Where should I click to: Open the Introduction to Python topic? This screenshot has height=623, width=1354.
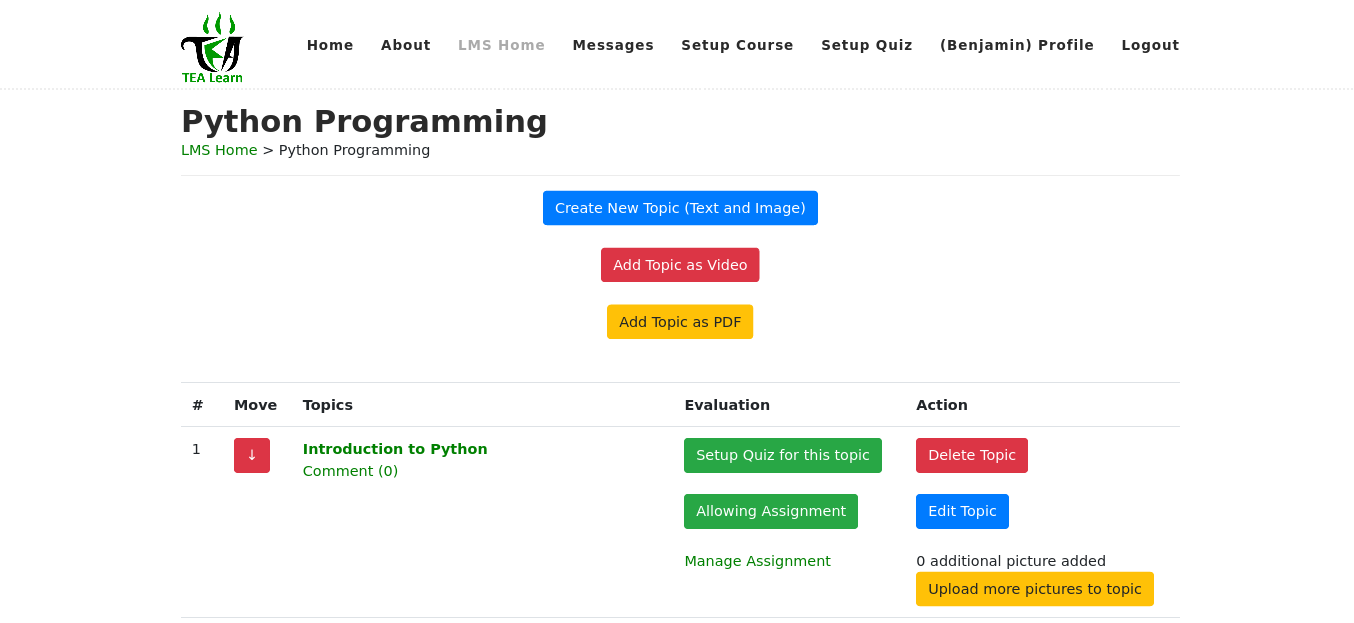pyautogui.click(x=395, y=449)
